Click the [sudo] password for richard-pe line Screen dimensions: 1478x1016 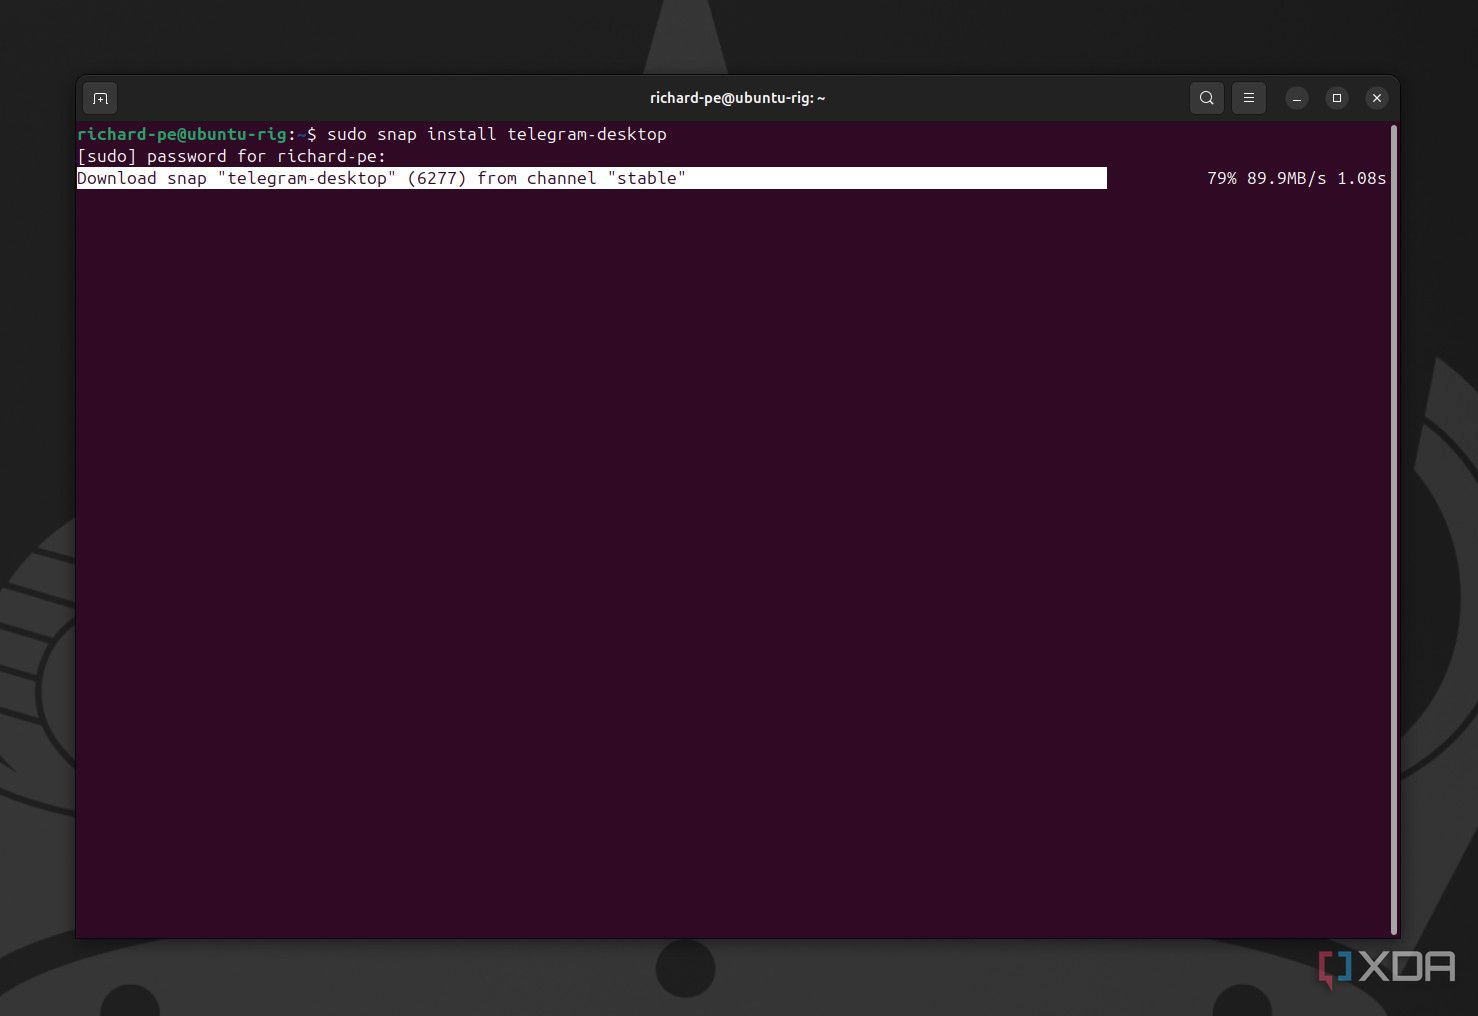[232, 156]
